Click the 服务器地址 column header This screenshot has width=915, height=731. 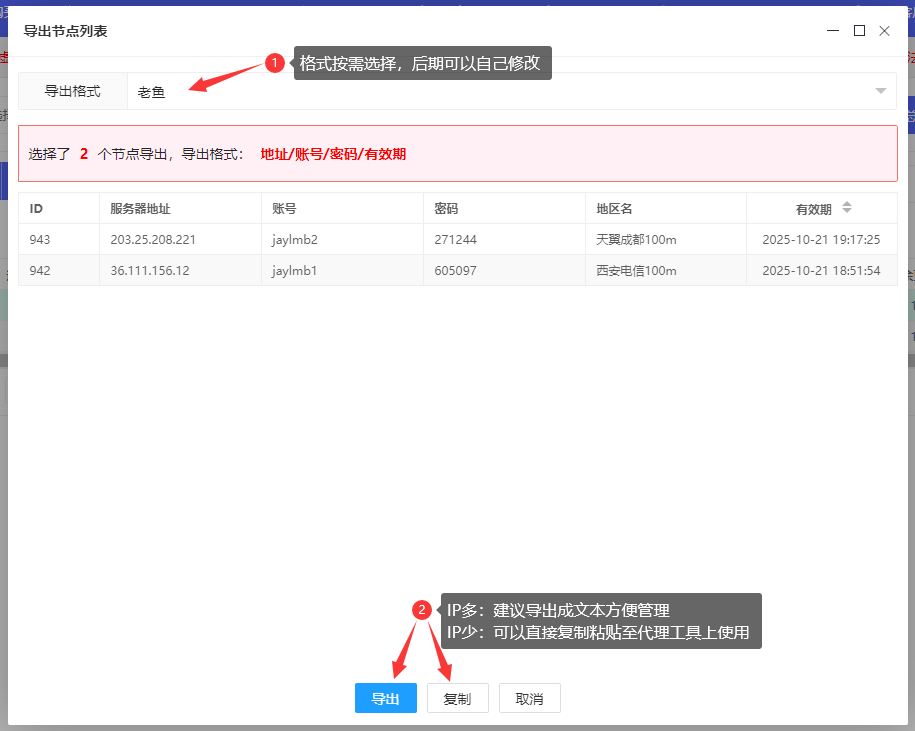(x=142, y=208)
